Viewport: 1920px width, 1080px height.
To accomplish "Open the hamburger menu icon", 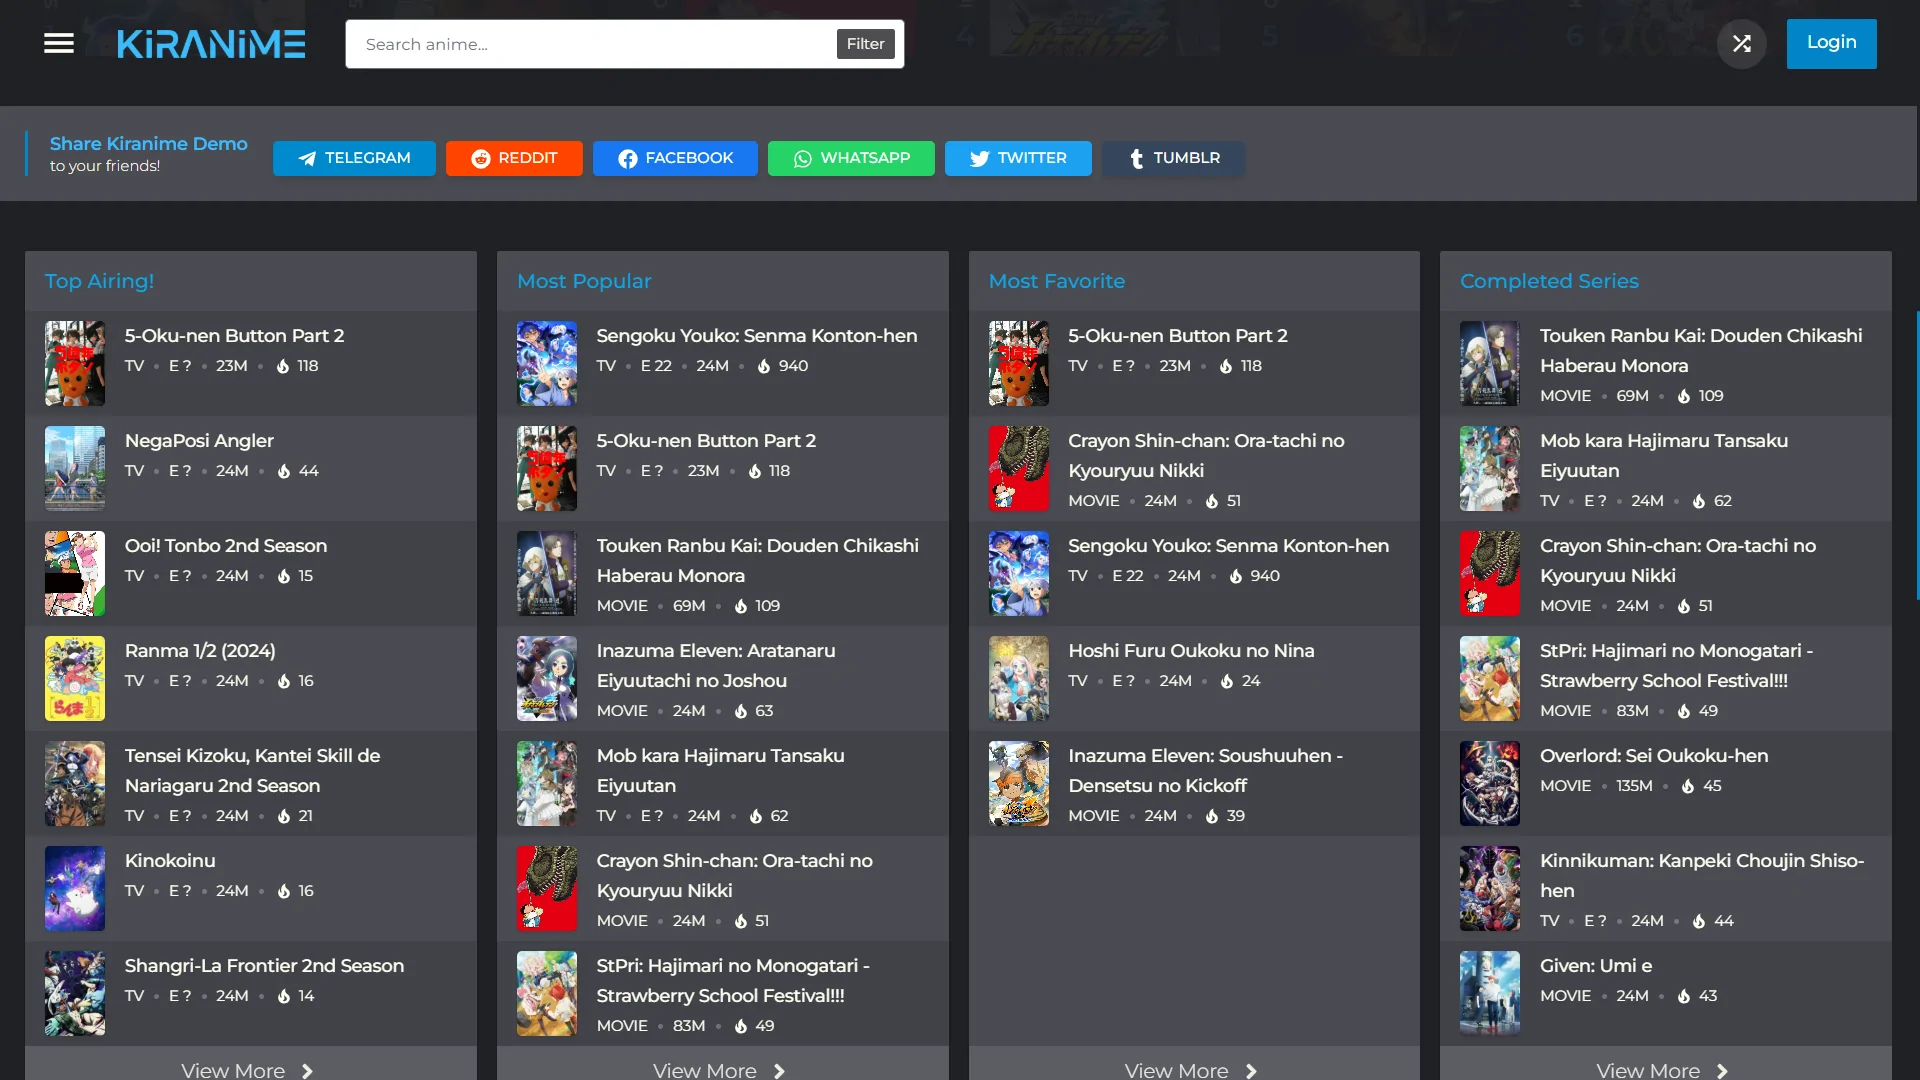I will click(x=59, y=43).
